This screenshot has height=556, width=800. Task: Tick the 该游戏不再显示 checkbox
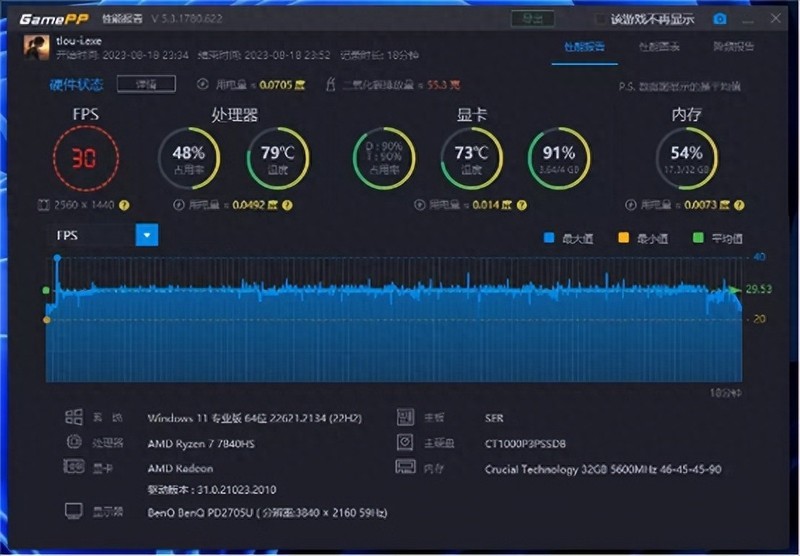602,19
